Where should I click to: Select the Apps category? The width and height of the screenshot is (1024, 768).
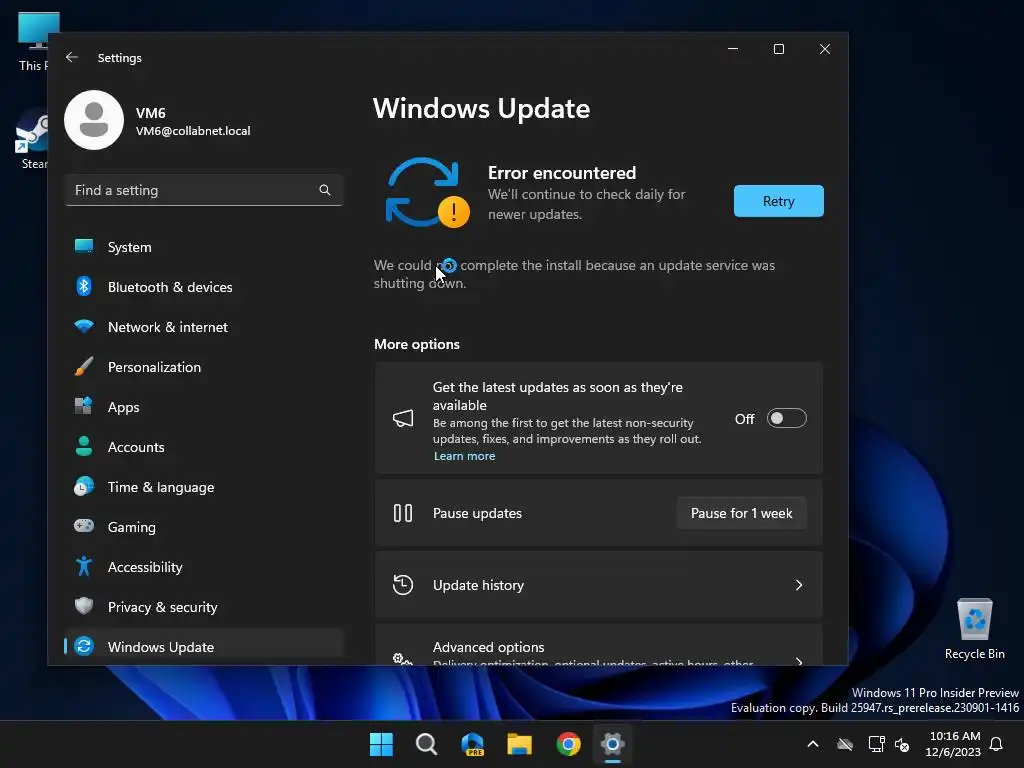pyautogui.click(x=204, y=407)
